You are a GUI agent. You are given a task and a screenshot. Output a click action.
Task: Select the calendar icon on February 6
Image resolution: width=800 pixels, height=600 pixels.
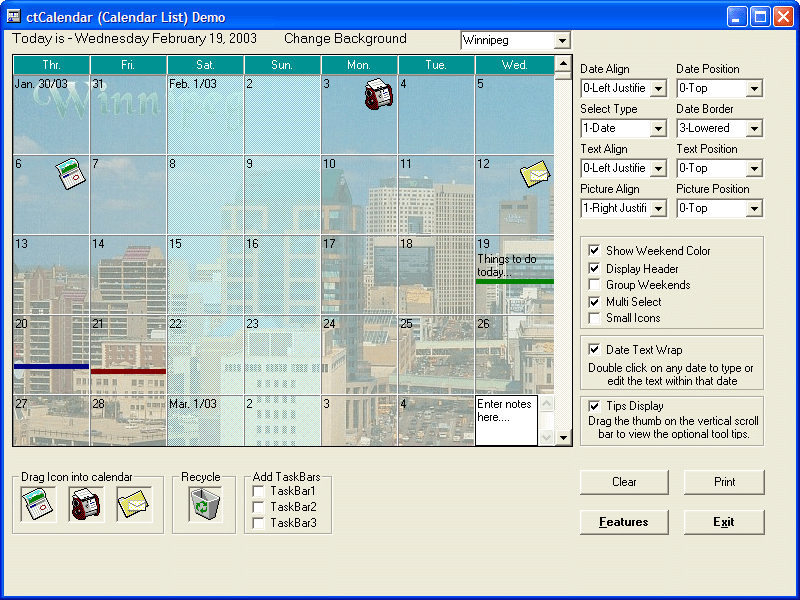[70, 174]
